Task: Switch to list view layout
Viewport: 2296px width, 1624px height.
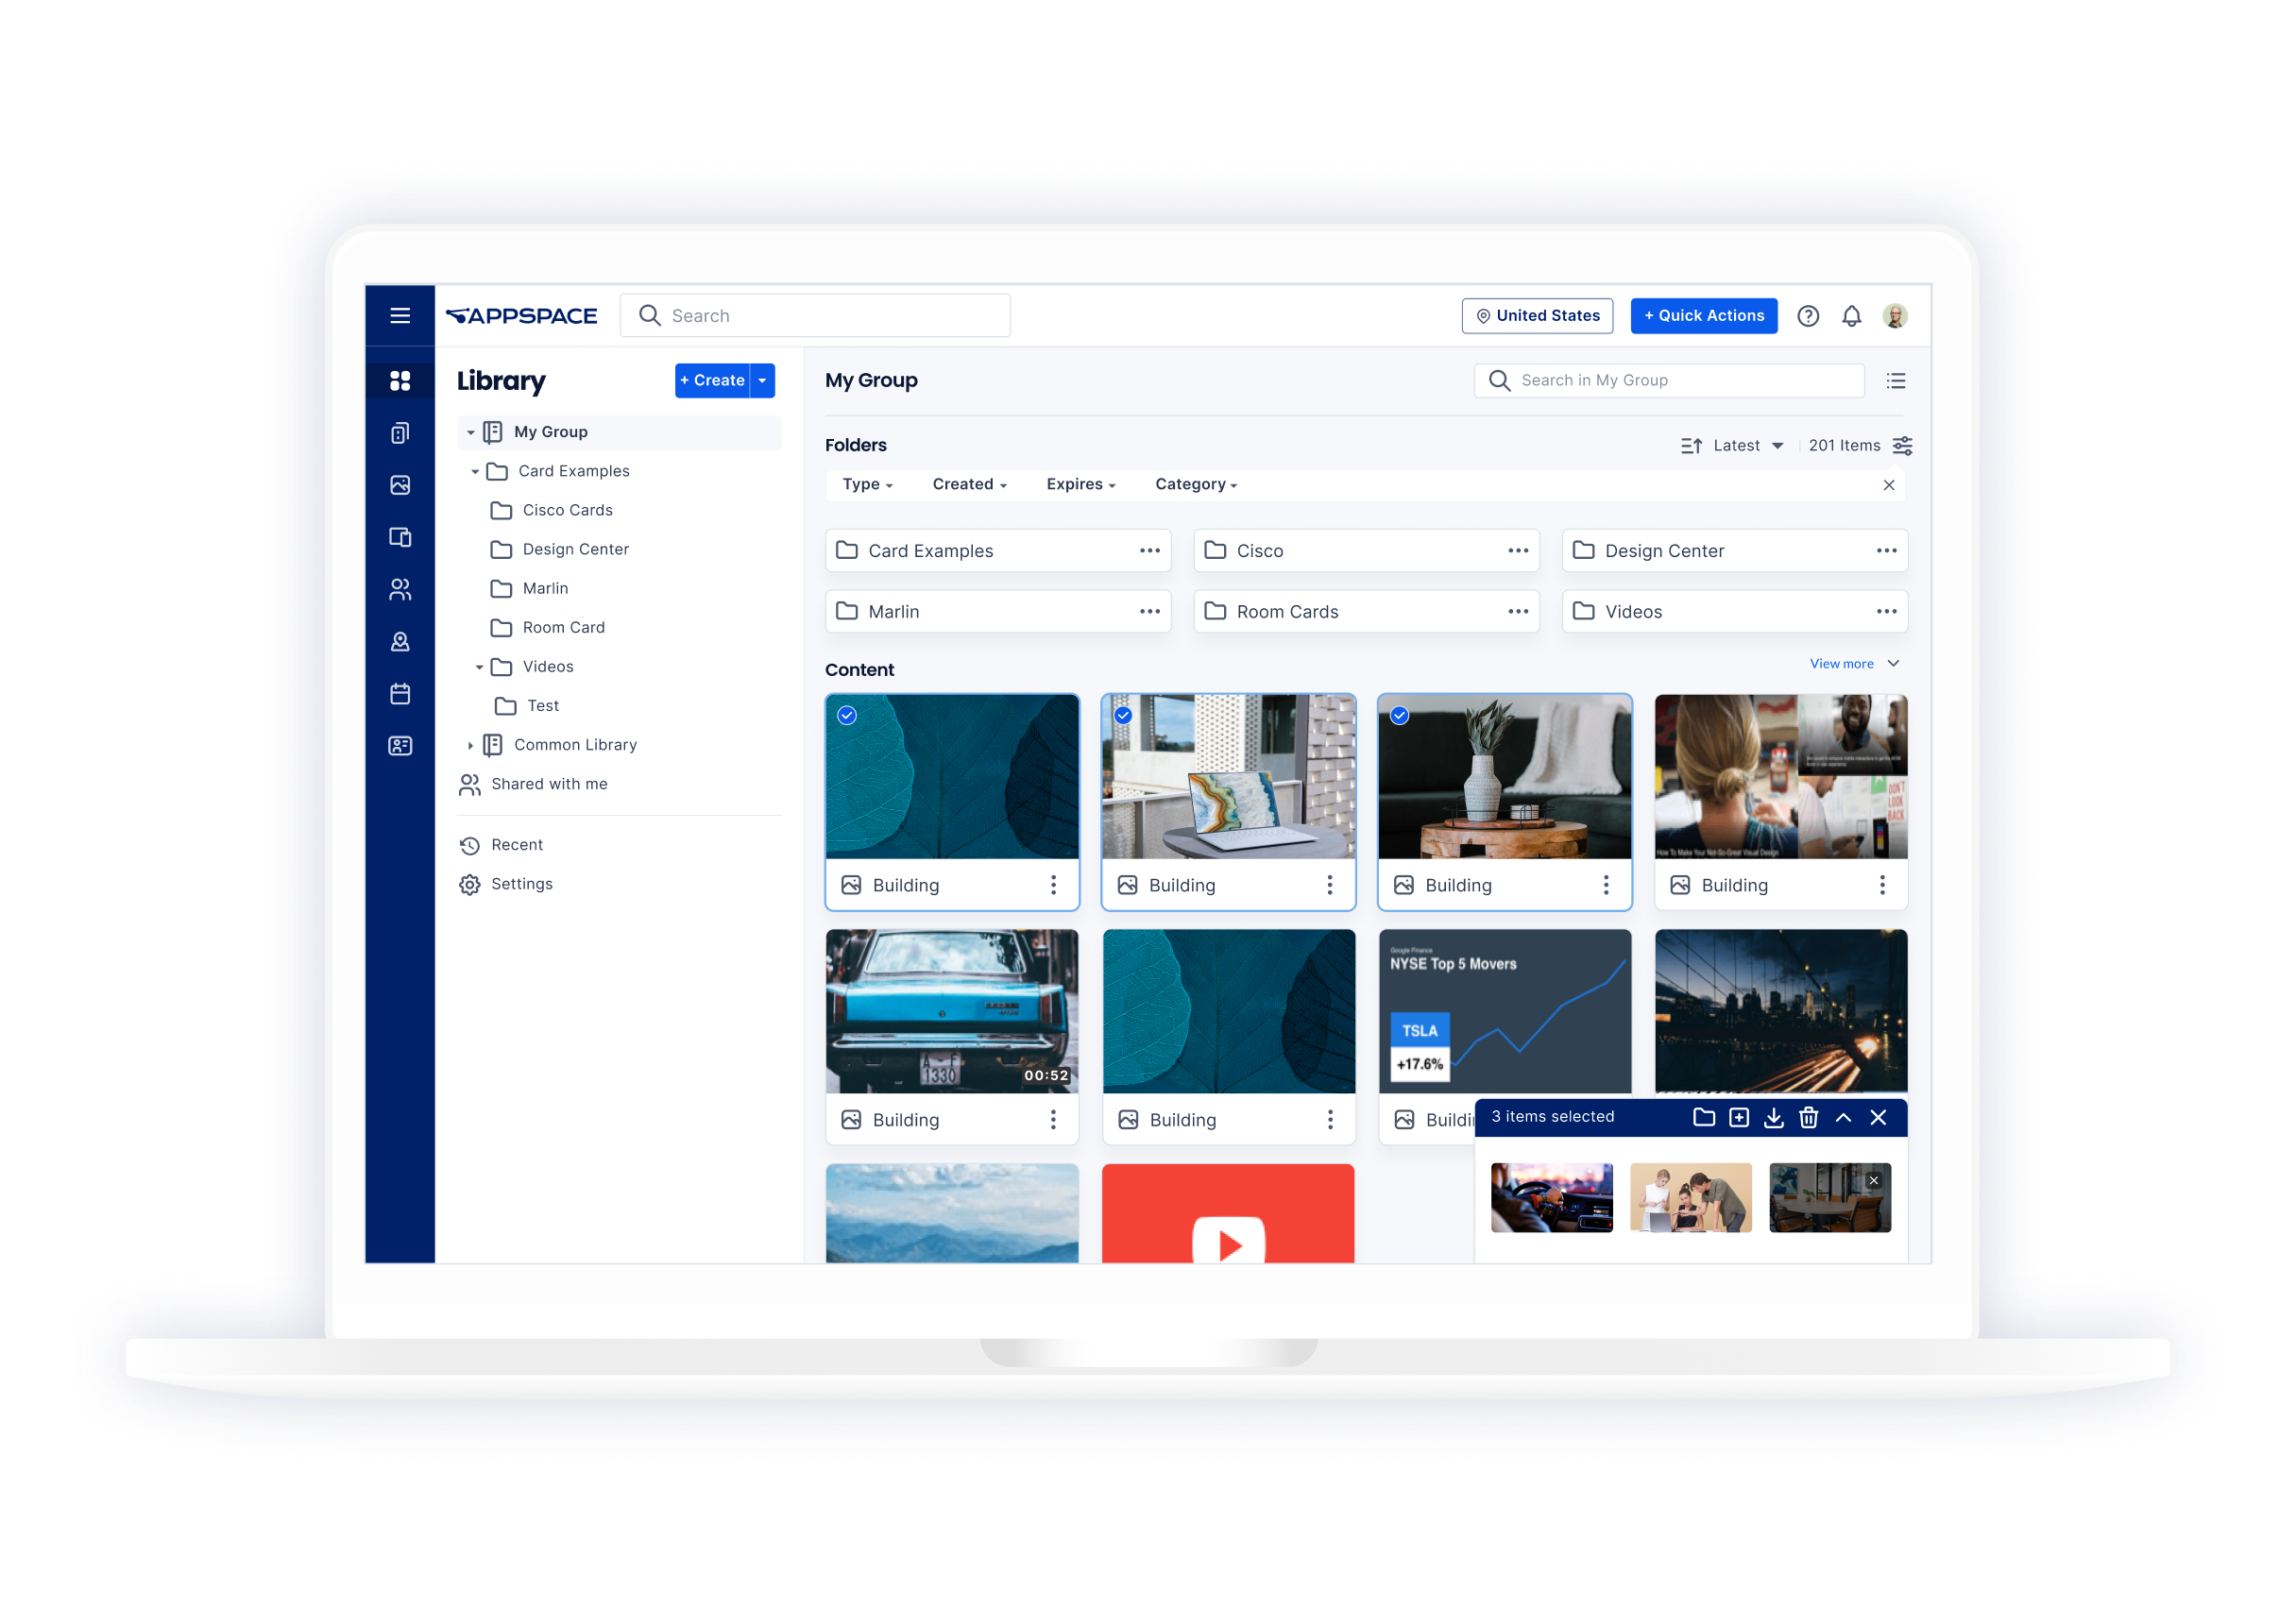Action: pyautogui.click(x=1895, y=380)
